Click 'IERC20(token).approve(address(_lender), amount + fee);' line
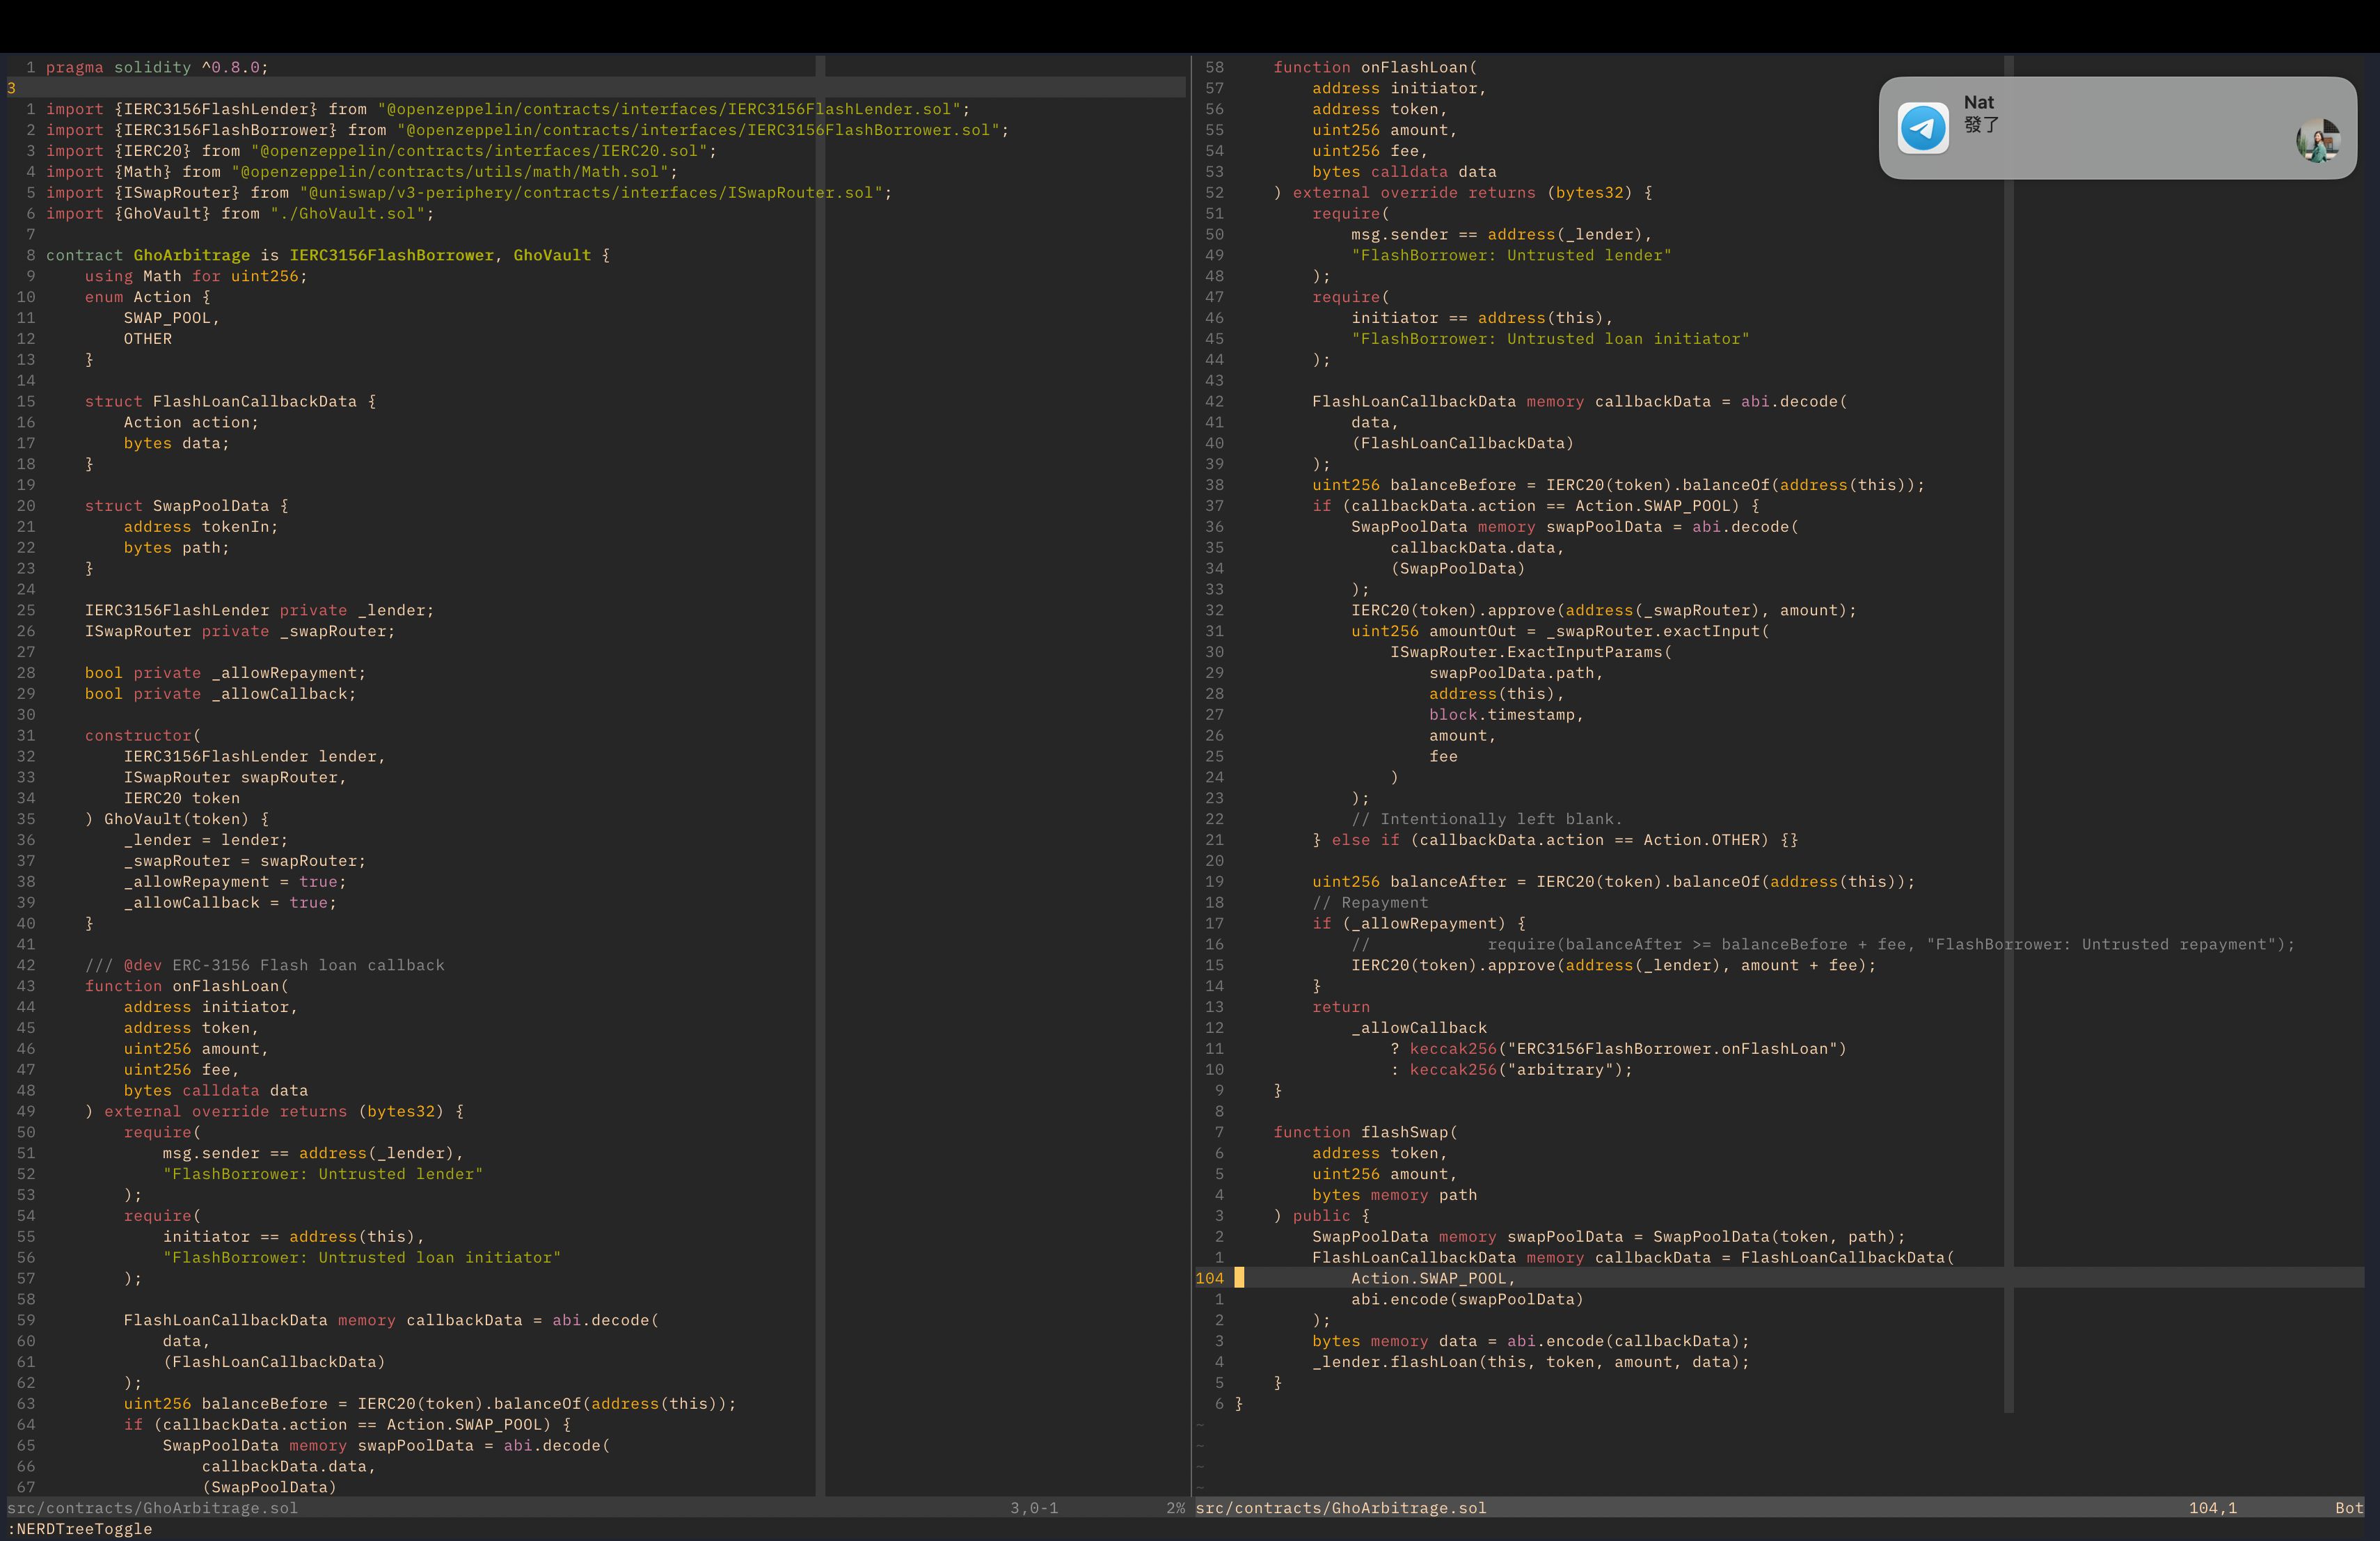Viewport: 2380px width, 1541px height. click(x=1613, y=966)
